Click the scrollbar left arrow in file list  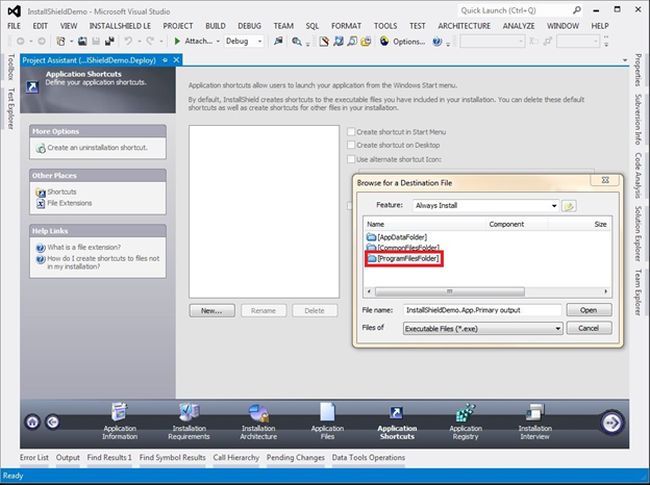click(369, 291)
